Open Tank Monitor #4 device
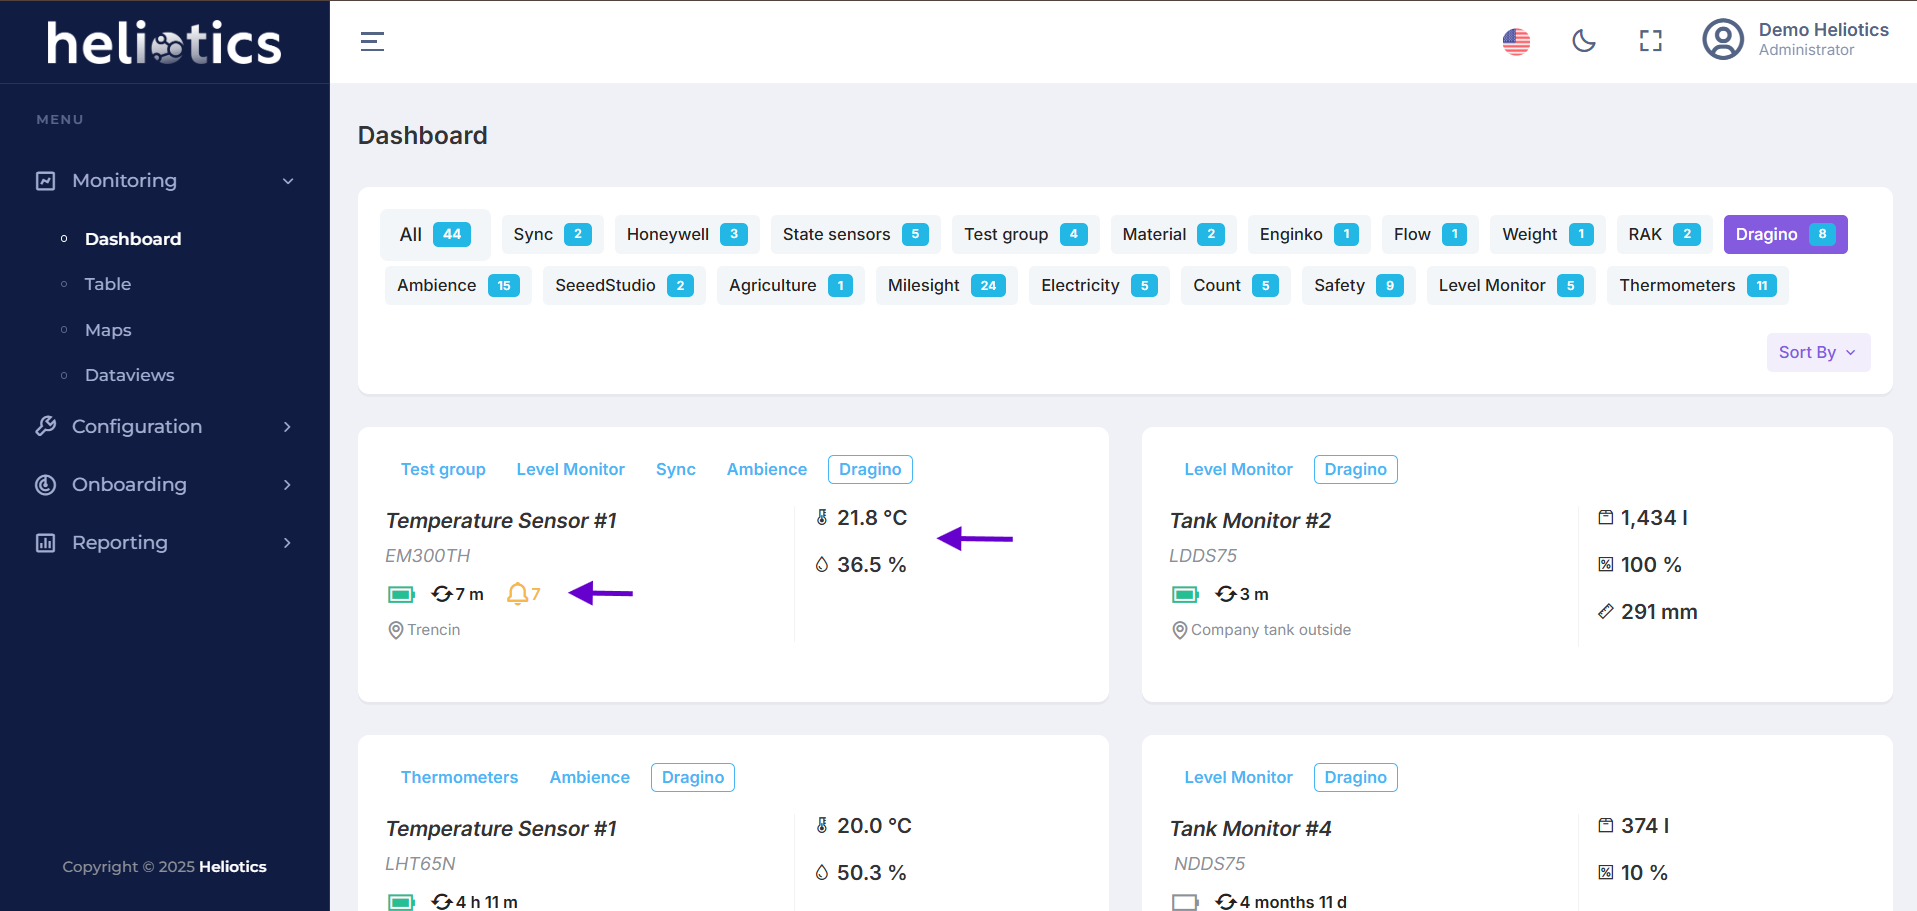 pos(1250,829)
